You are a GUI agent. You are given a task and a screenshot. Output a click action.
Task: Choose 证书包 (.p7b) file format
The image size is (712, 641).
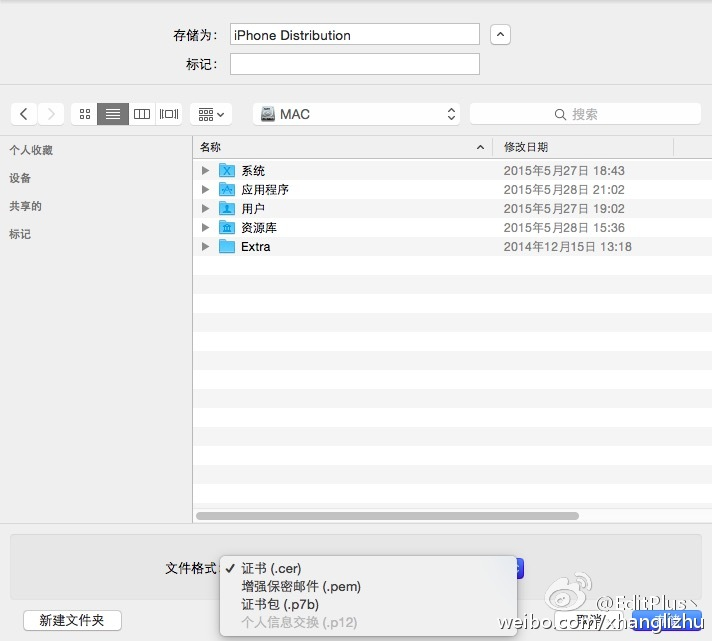click(368, 604)
